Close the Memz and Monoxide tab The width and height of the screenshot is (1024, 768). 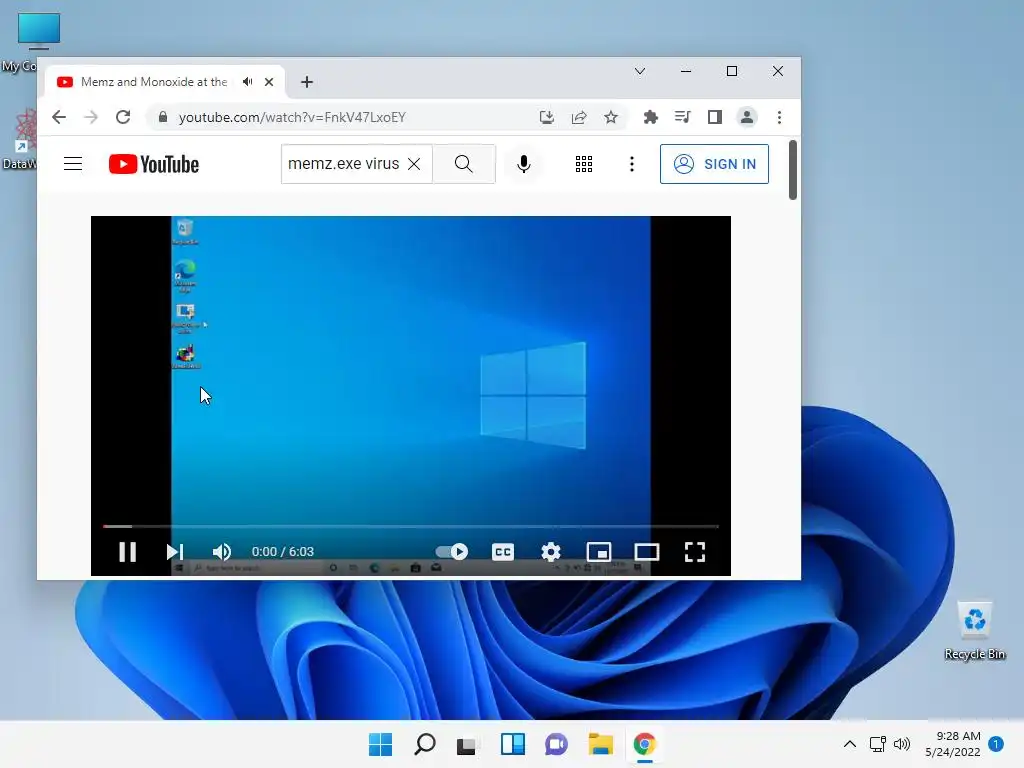[269, 82]
